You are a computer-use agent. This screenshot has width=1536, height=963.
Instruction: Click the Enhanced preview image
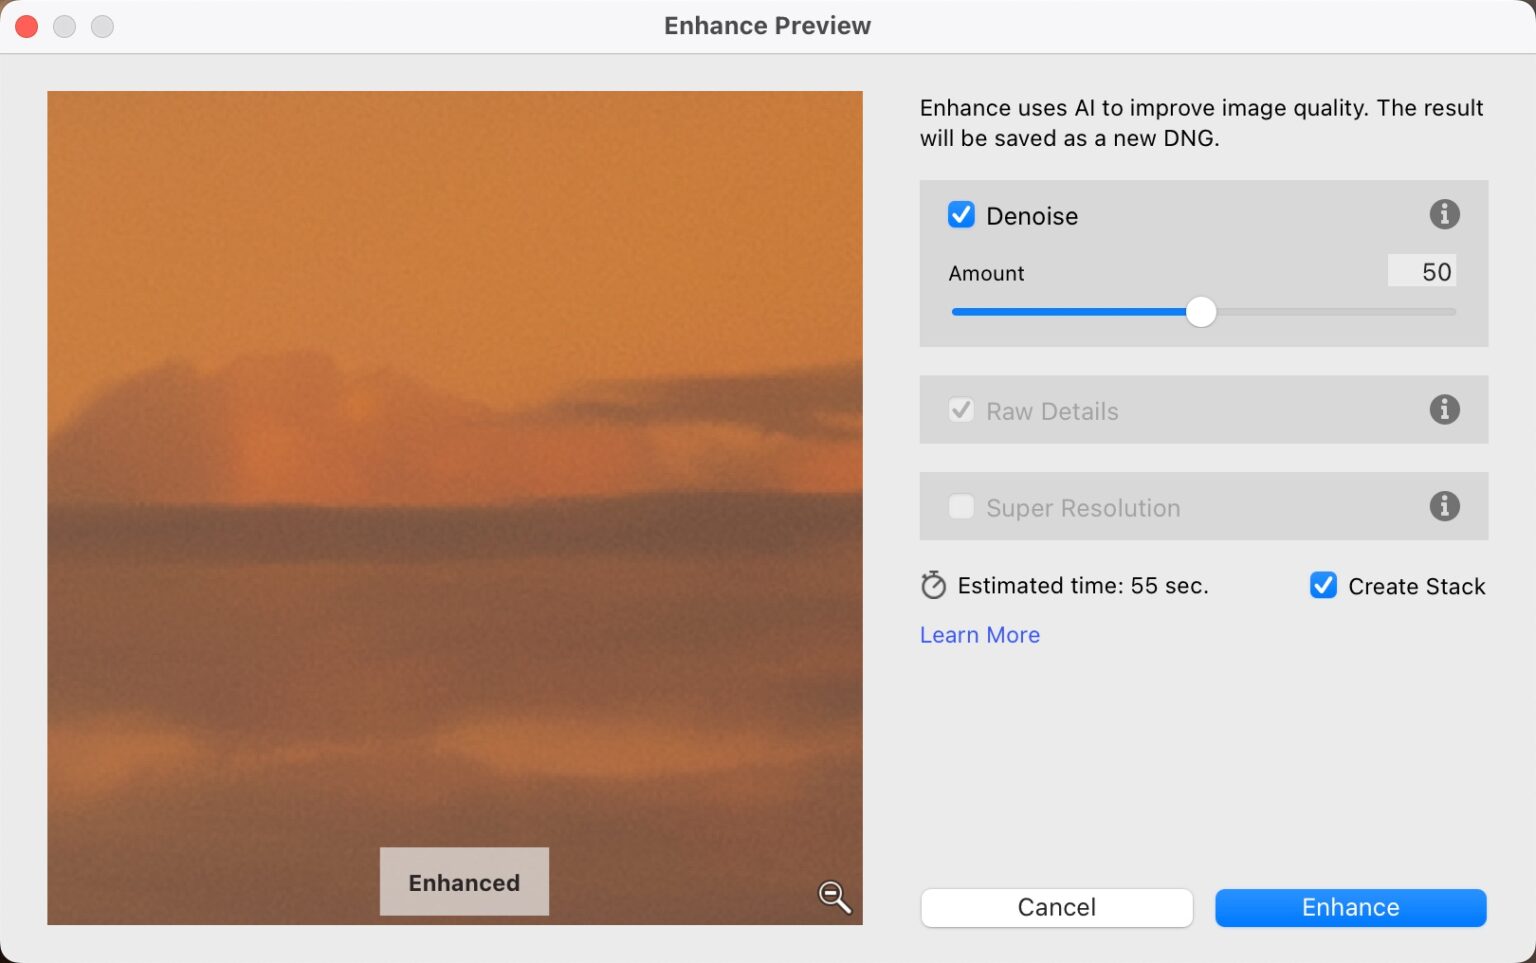tap(455, 450)
